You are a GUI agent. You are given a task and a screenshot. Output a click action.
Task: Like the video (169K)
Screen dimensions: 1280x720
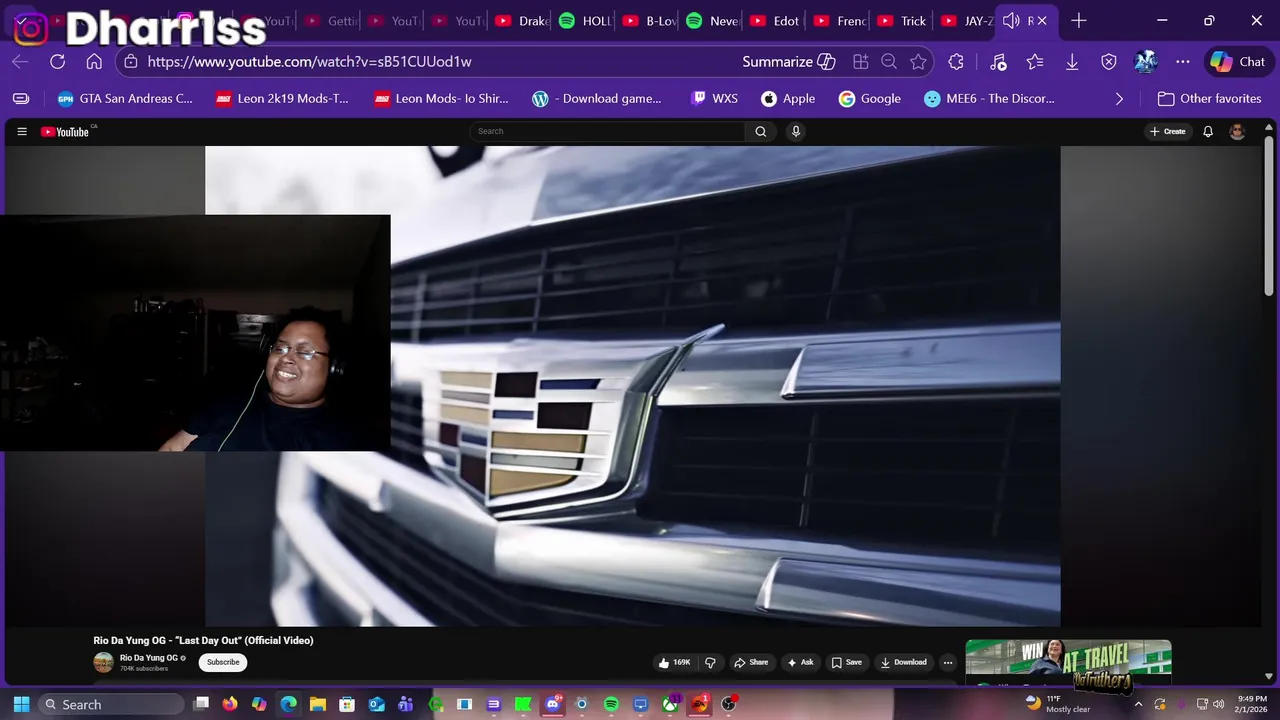tap(674, 662)
